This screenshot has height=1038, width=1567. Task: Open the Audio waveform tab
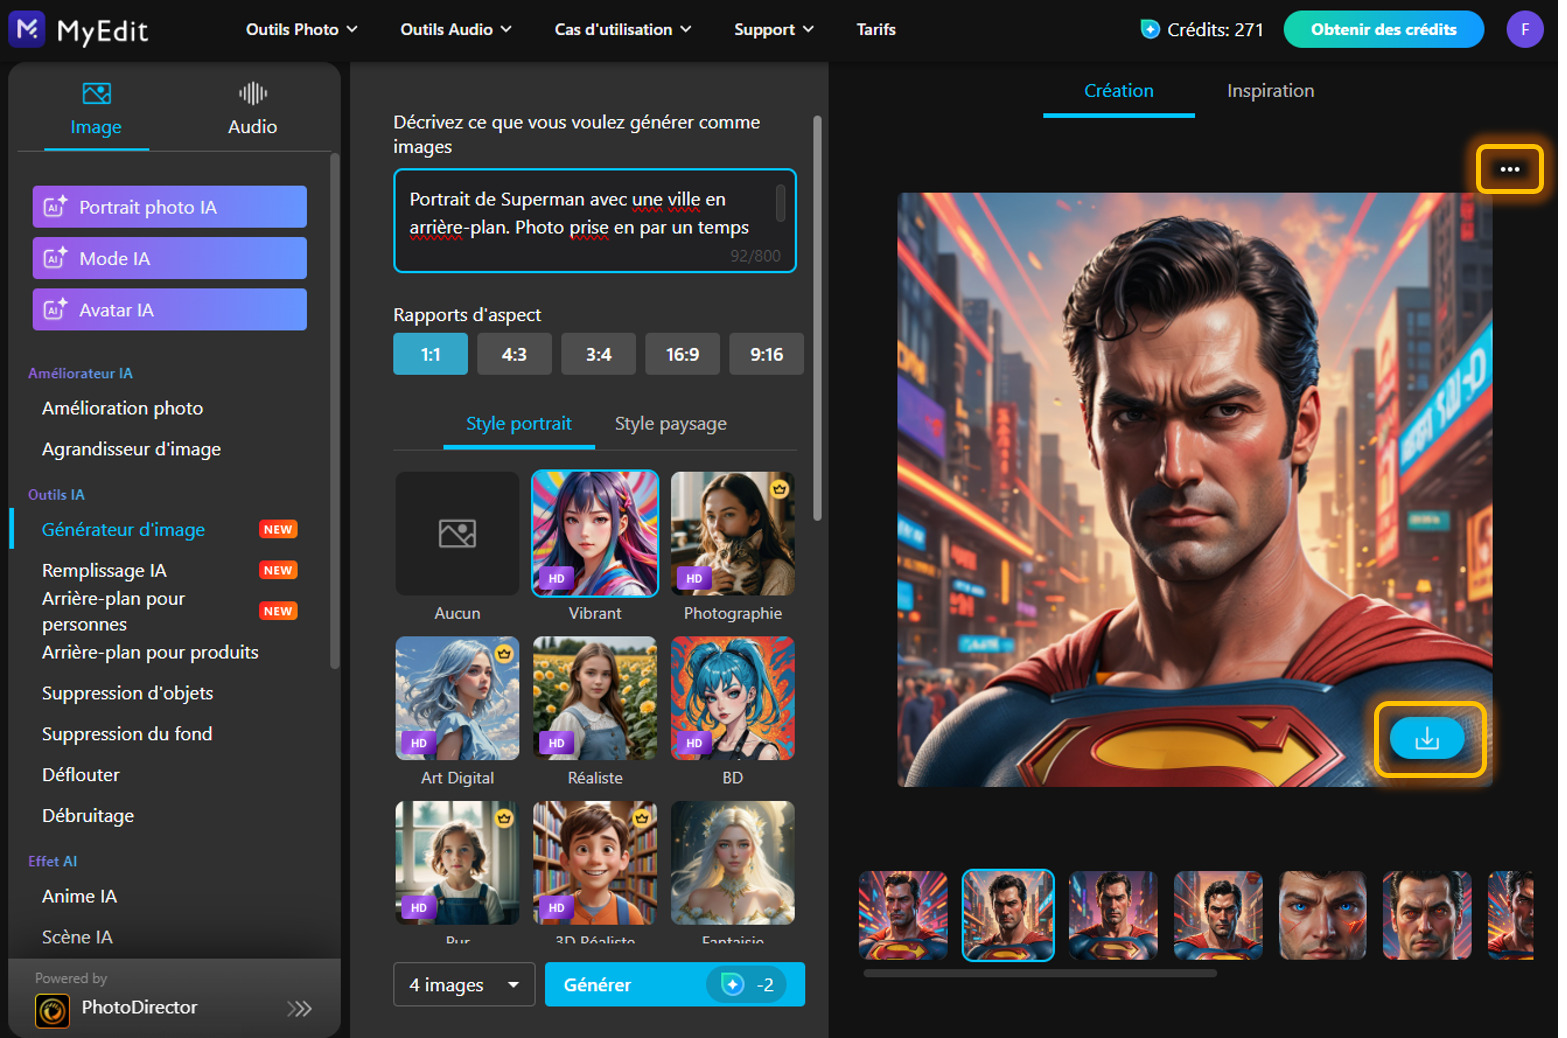click(x=252, y=94)
